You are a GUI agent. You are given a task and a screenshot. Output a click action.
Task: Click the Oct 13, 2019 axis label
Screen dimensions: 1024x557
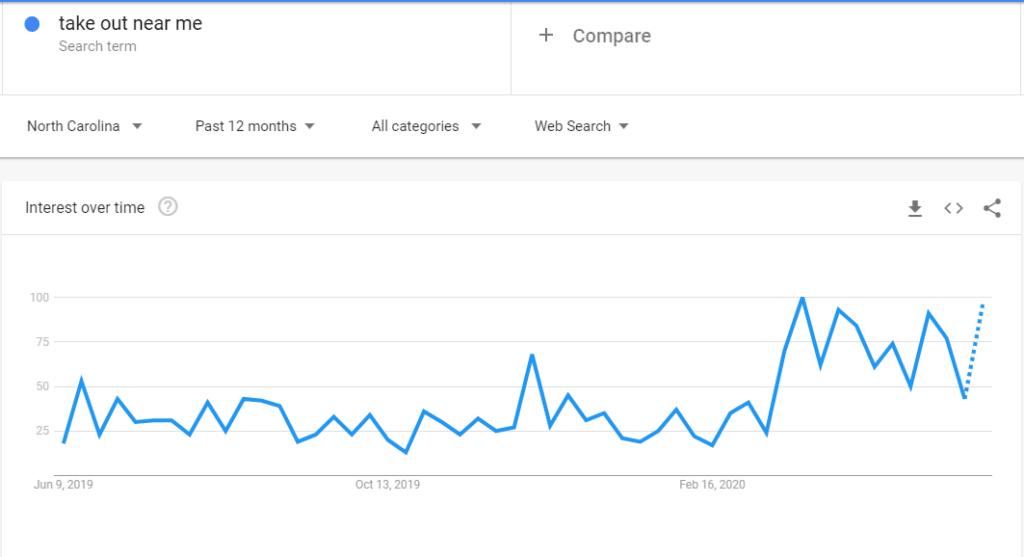click(387, 485)
